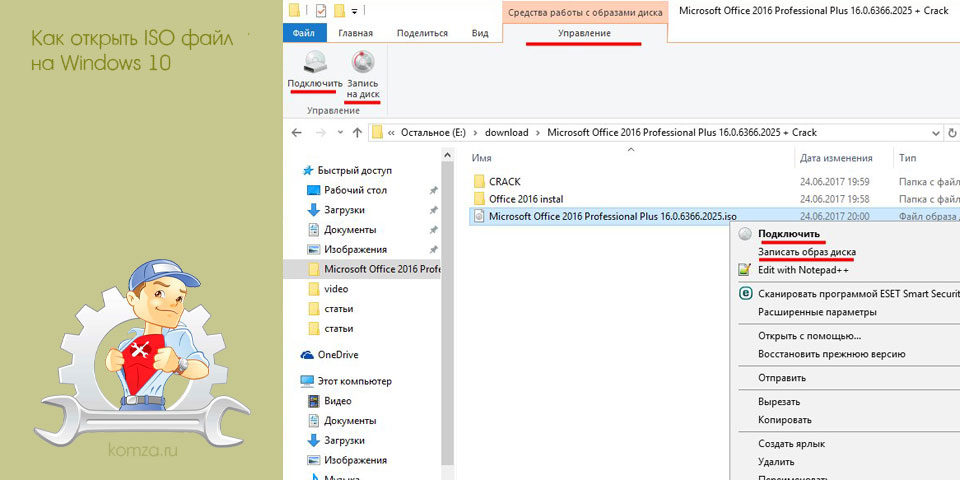Click the folder icon in the address bar
960x480 pixels.
point(378,132)
